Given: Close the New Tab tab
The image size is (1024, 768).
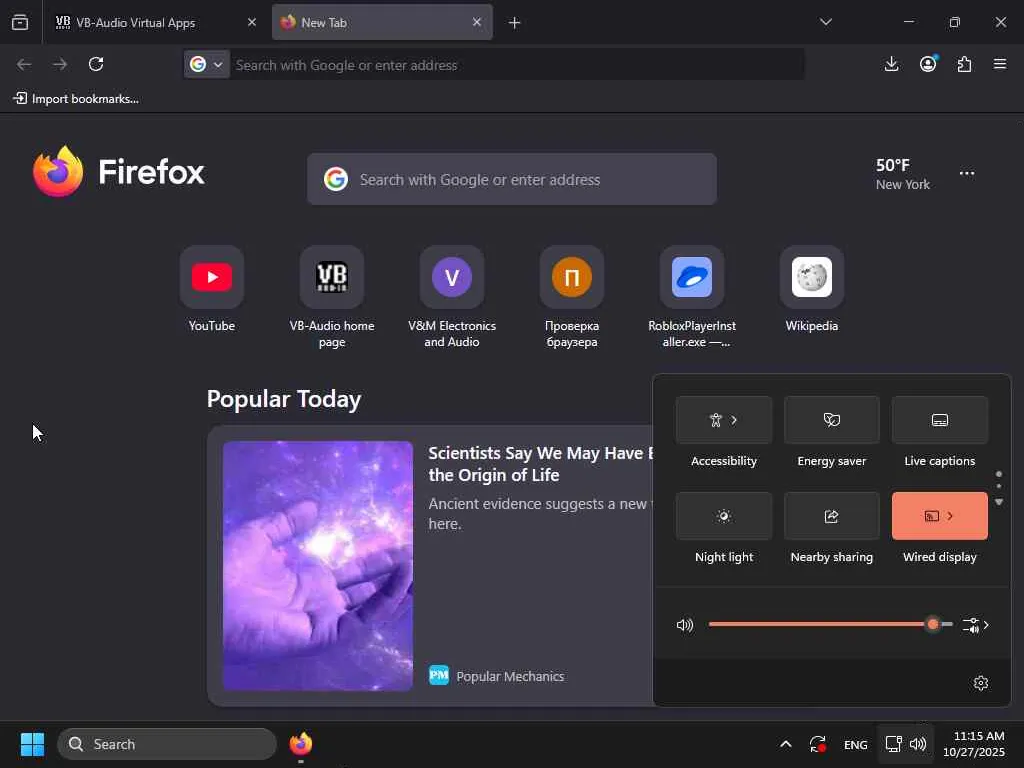Looking at the screenshot, I should point(477,22).
